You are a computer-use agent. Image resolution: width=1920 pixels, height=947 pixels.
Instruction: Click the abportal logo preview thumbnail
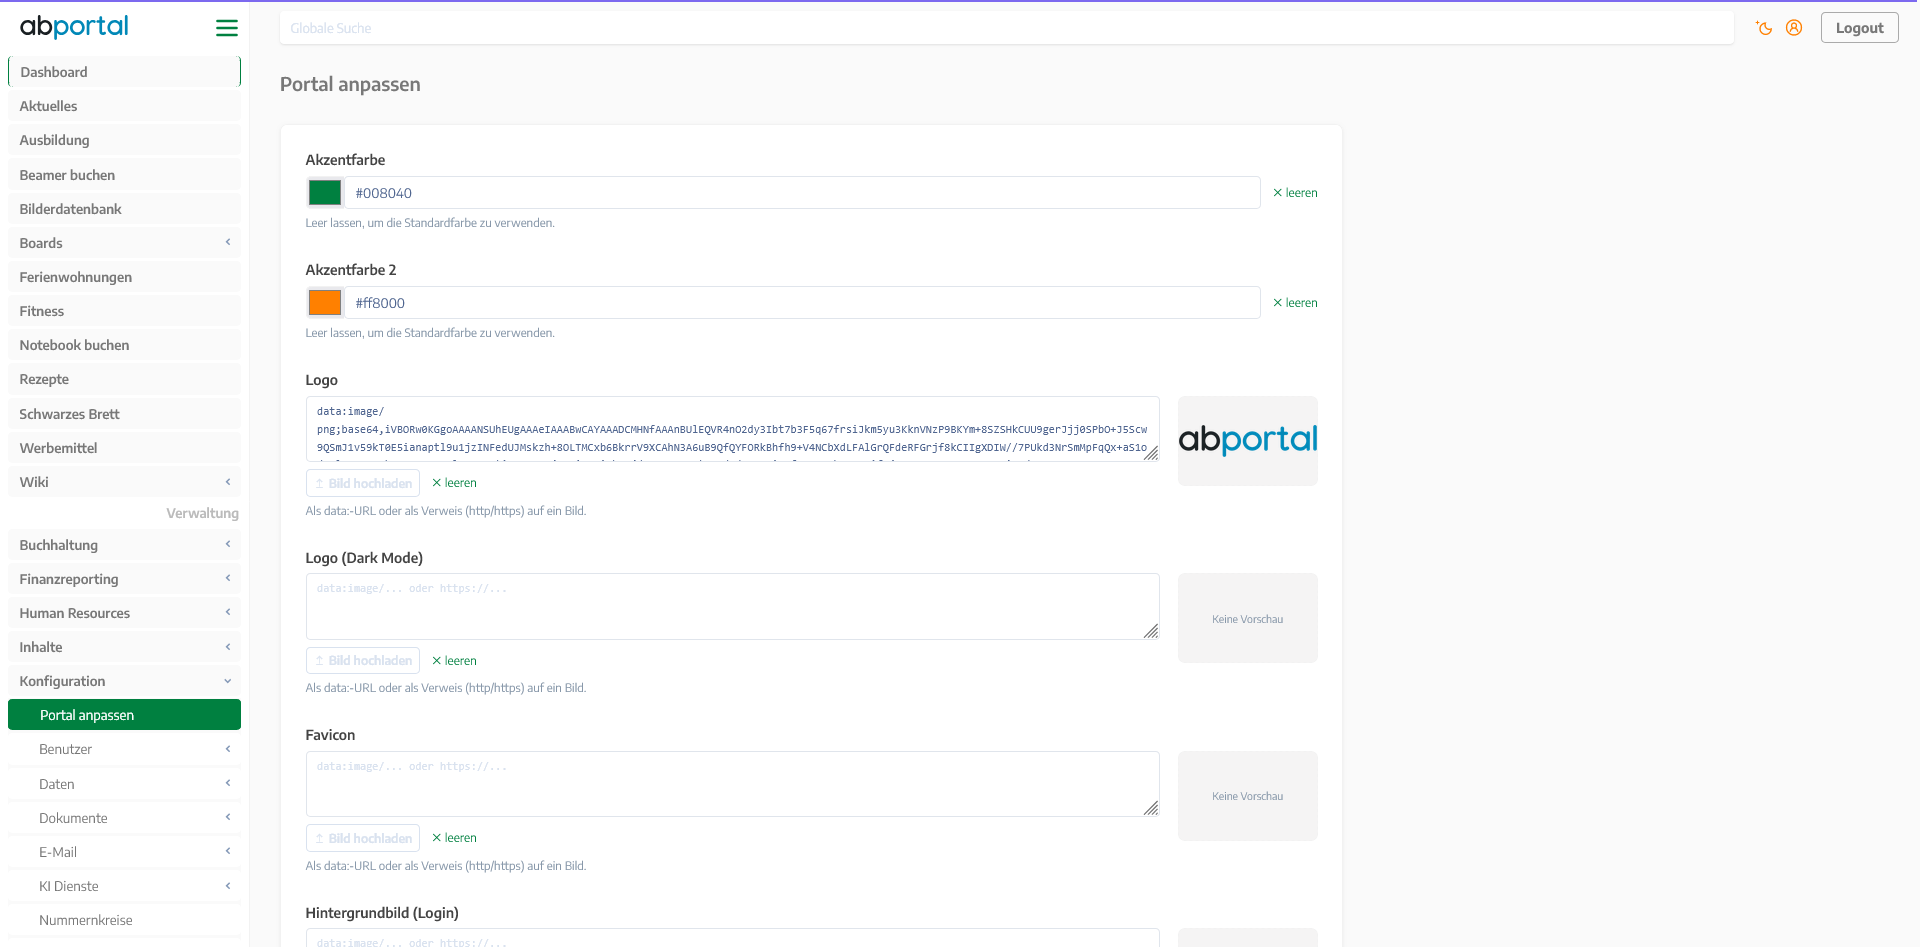point(1247,441)
